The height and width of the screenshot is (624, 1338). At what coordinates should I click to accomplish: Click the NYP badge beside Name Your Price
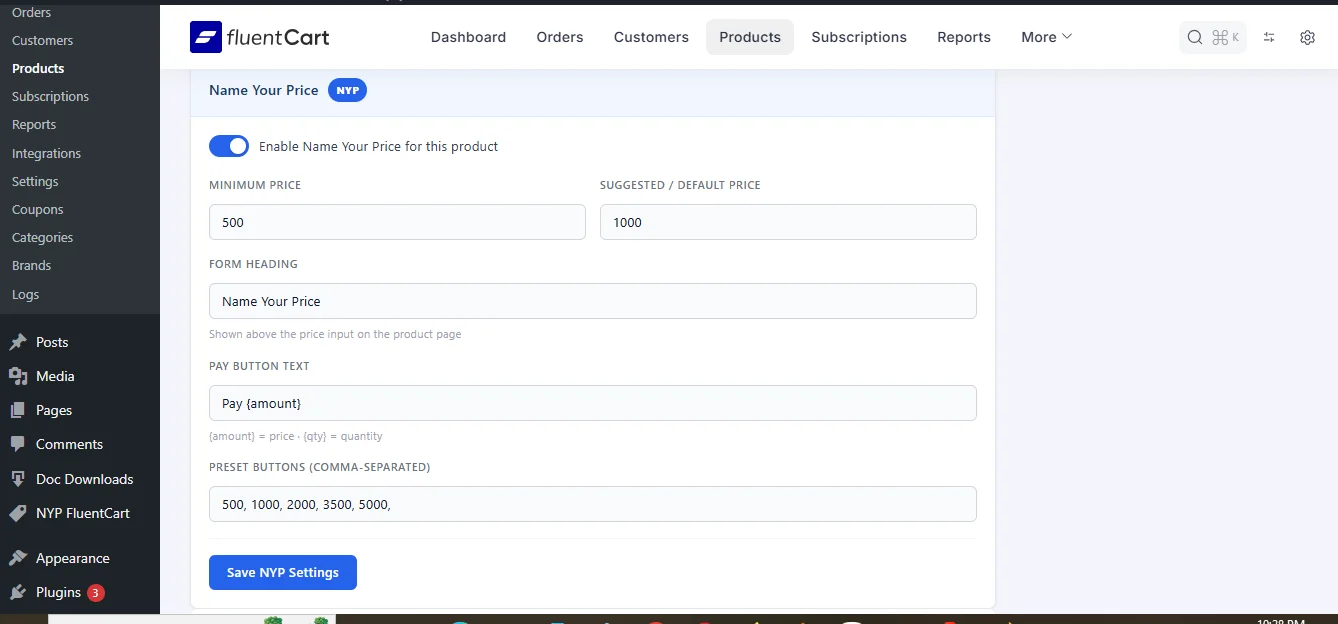pyautogui.click(x=347, y=90)
